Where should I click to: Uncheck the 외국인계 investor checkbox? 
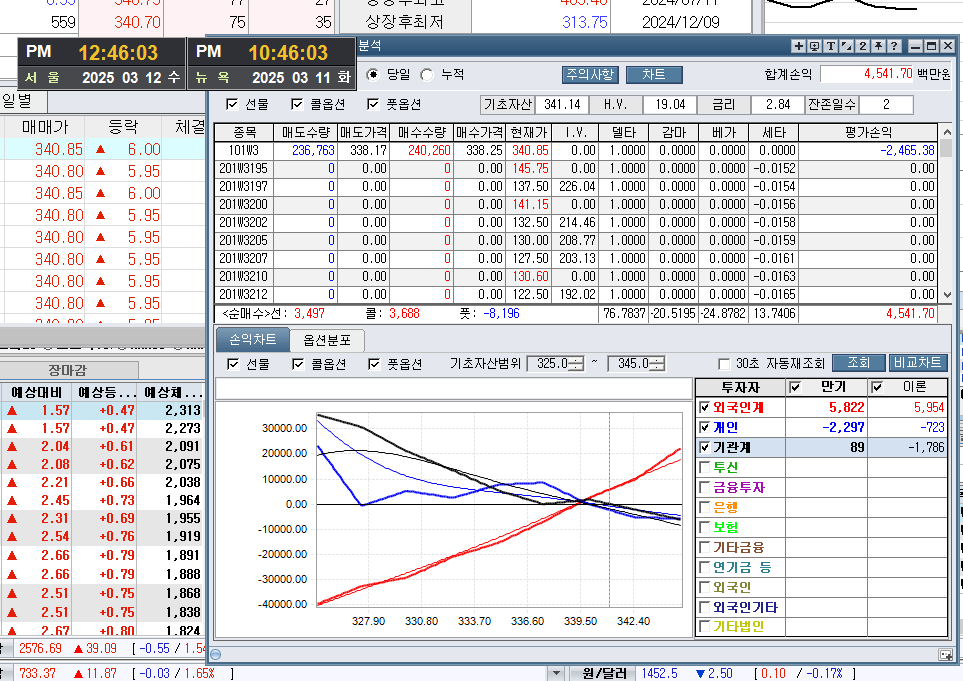pyautogui.click(x=705, y=407)
